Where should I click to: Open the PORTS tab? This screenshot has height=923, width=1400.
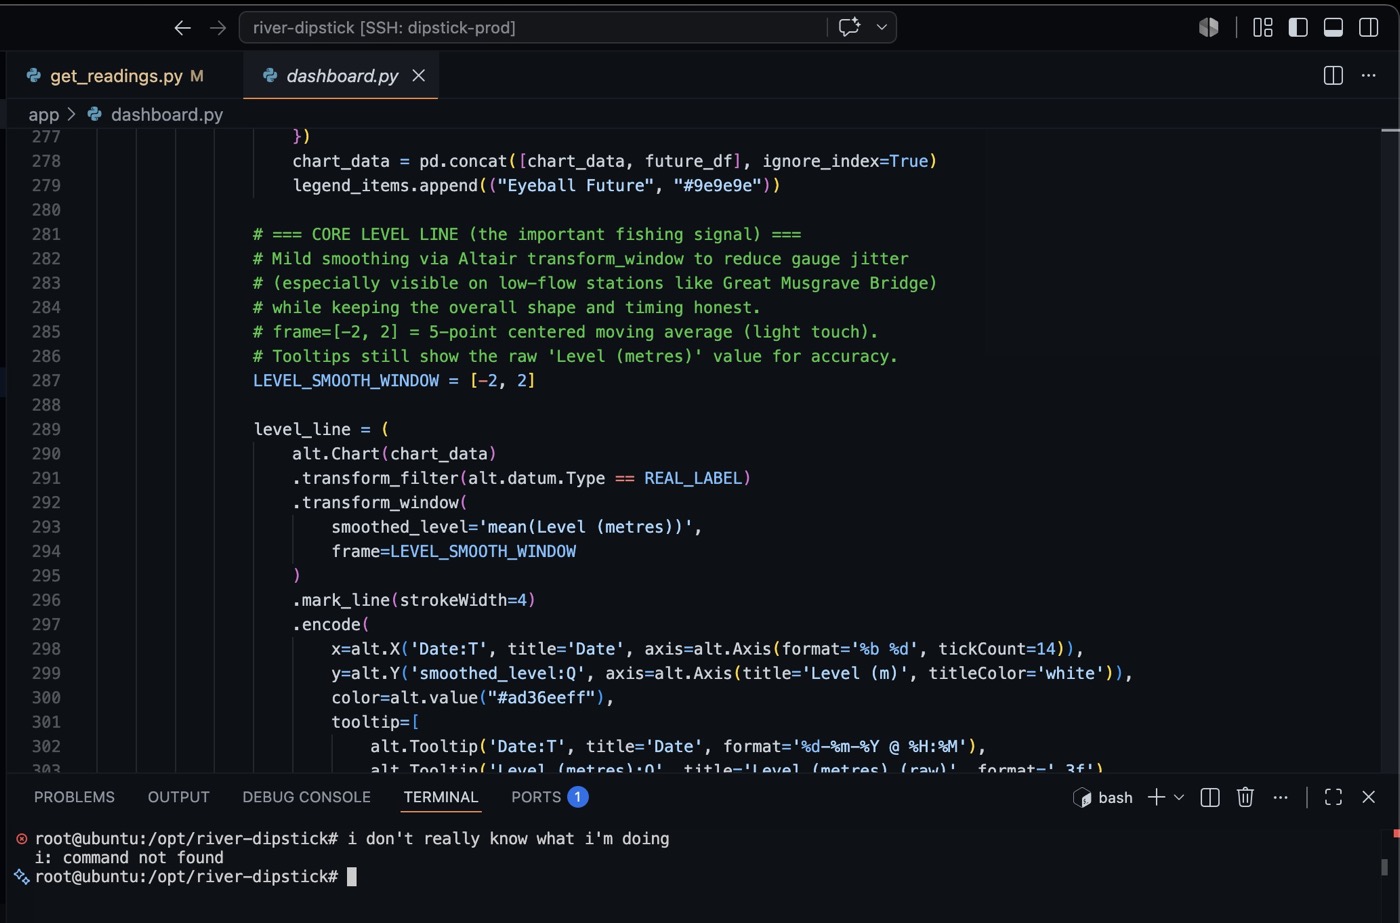[x=536, y=797]
